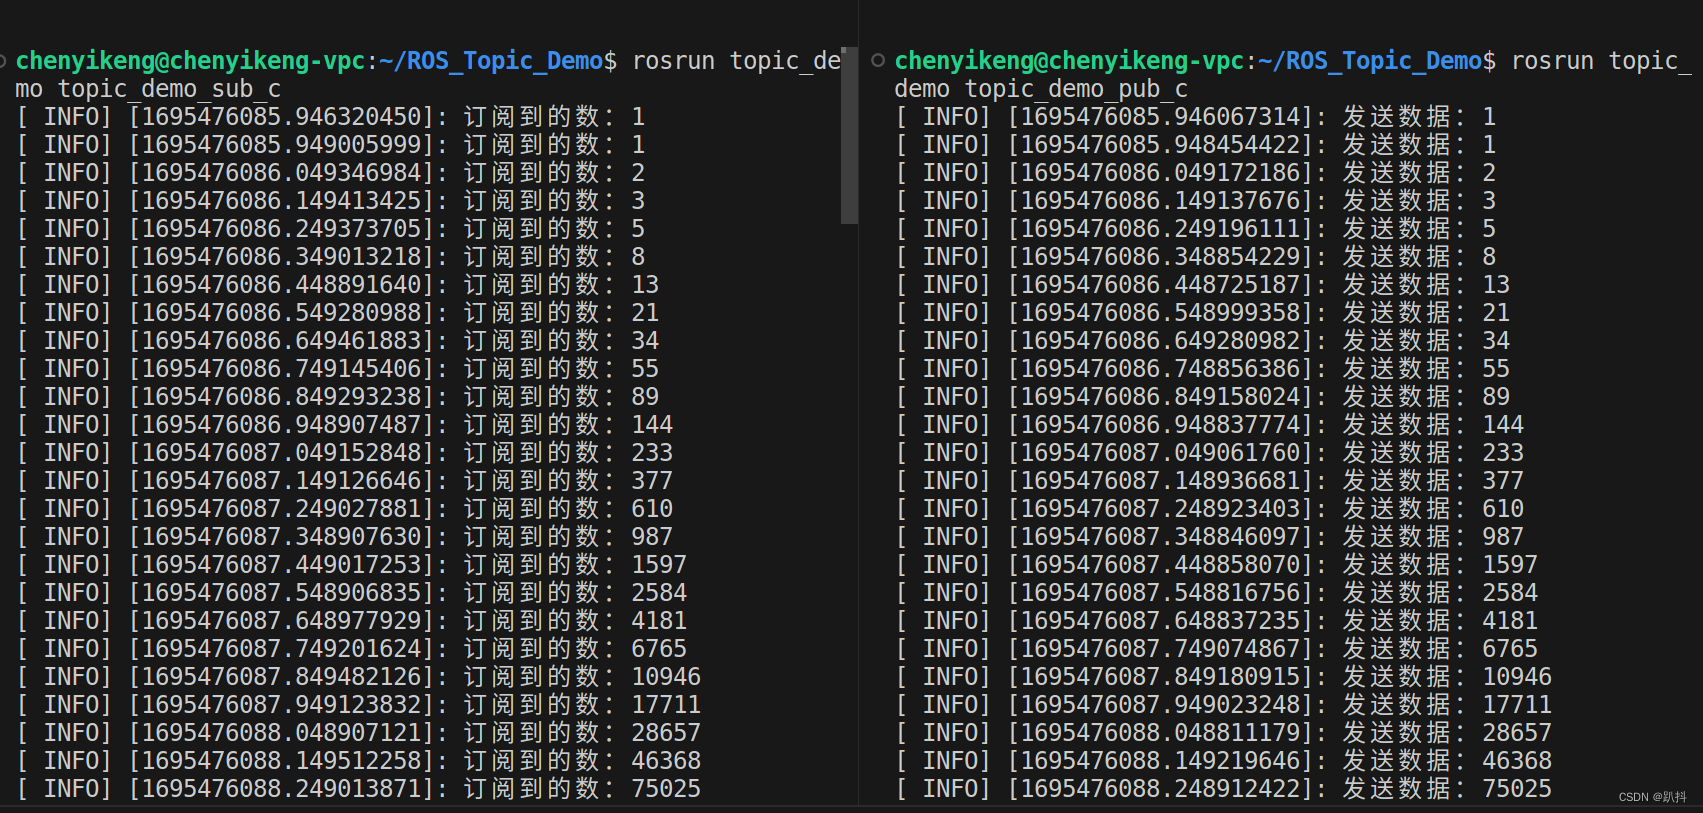Image resolution: width=1703 pixels, height=813 pixels.
Task: Click publisher line with timestamp 1695476087.648837235
Action: pos(1217,621)
